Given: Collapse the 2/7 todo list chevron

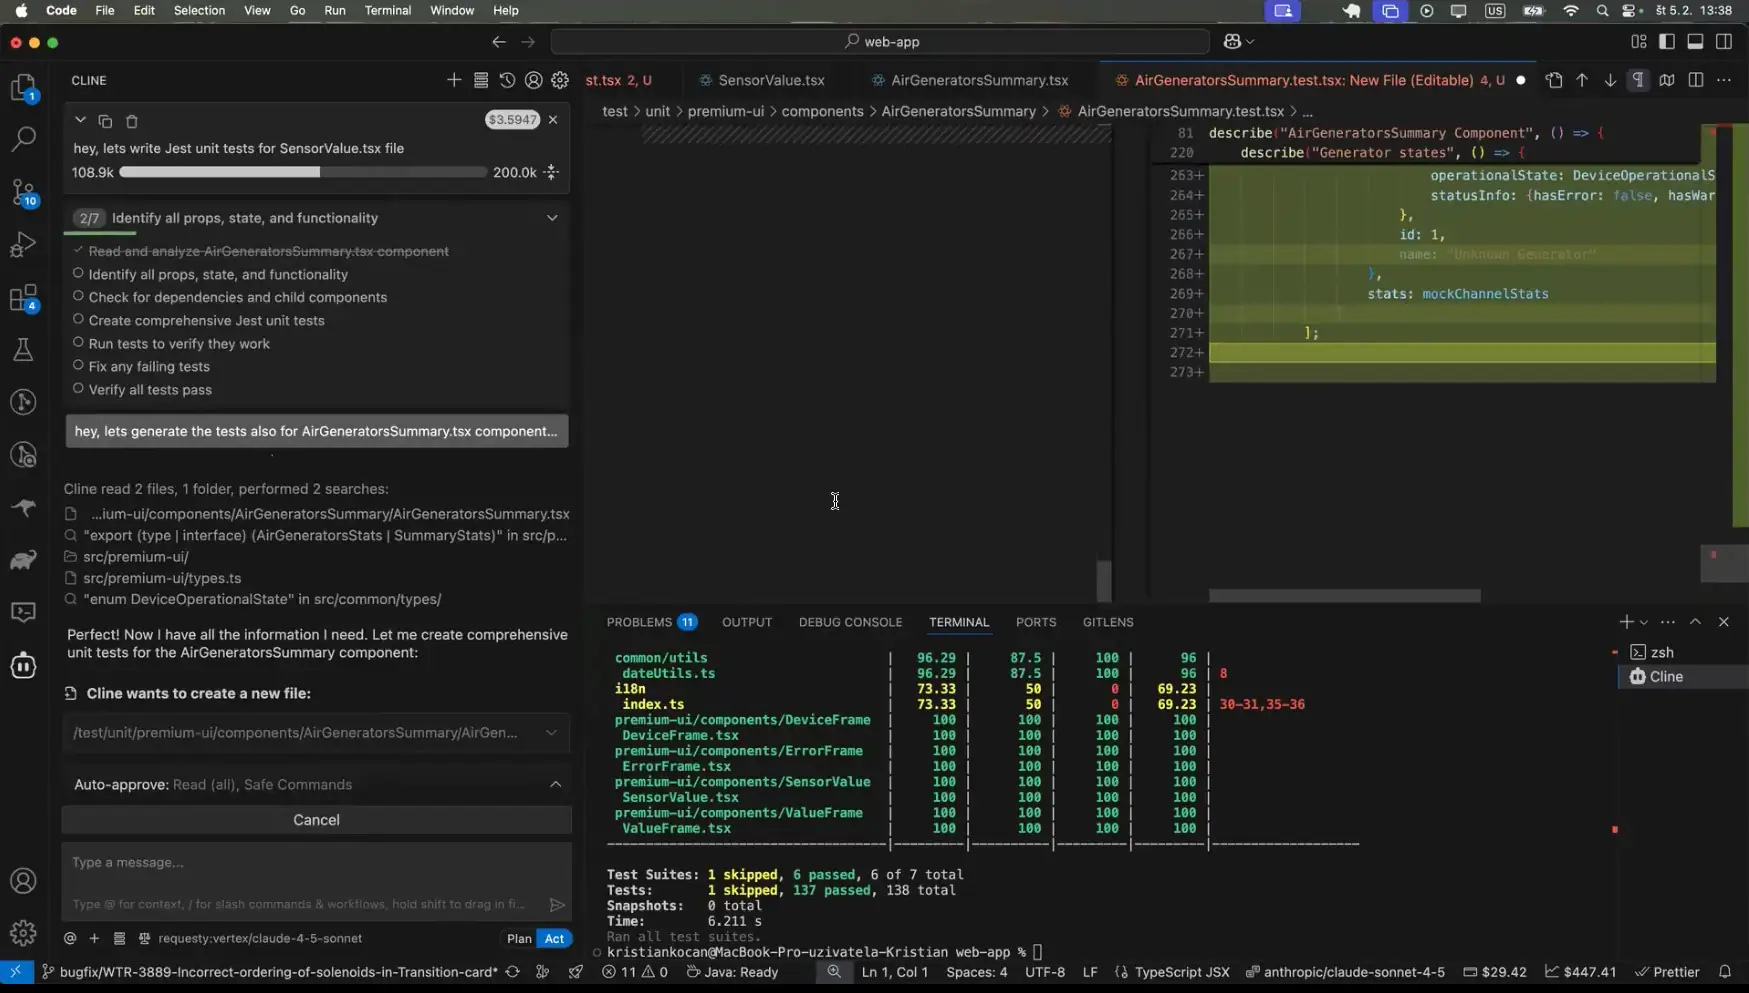Looking at the screenshot, I should pyautogui.click(x=552, y=218).
